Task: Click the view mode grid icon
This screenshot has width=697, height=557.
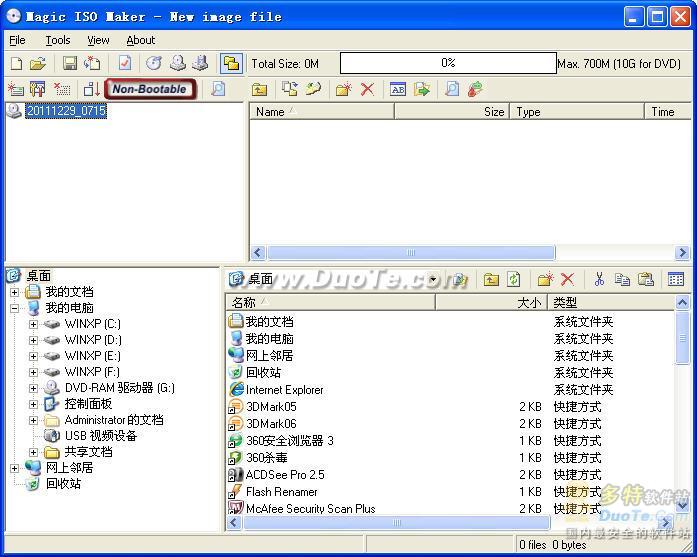Action: 676,279
